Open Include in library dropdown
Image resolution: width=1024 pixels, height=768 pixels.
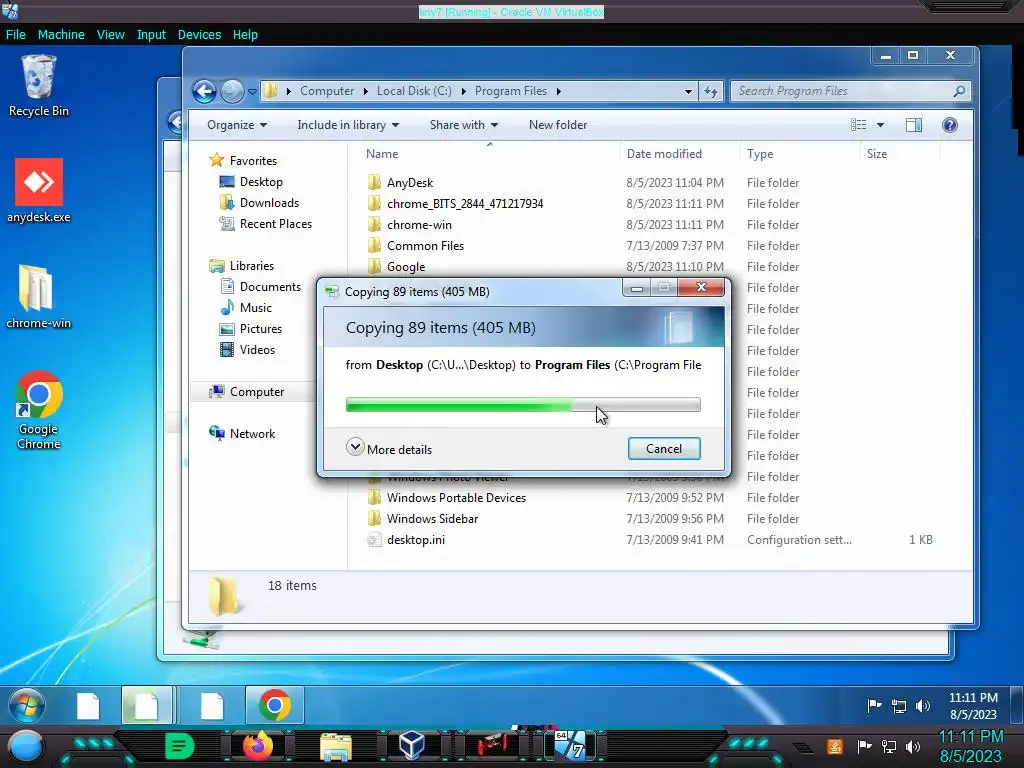pyautogui.click(x=348, y=125)
